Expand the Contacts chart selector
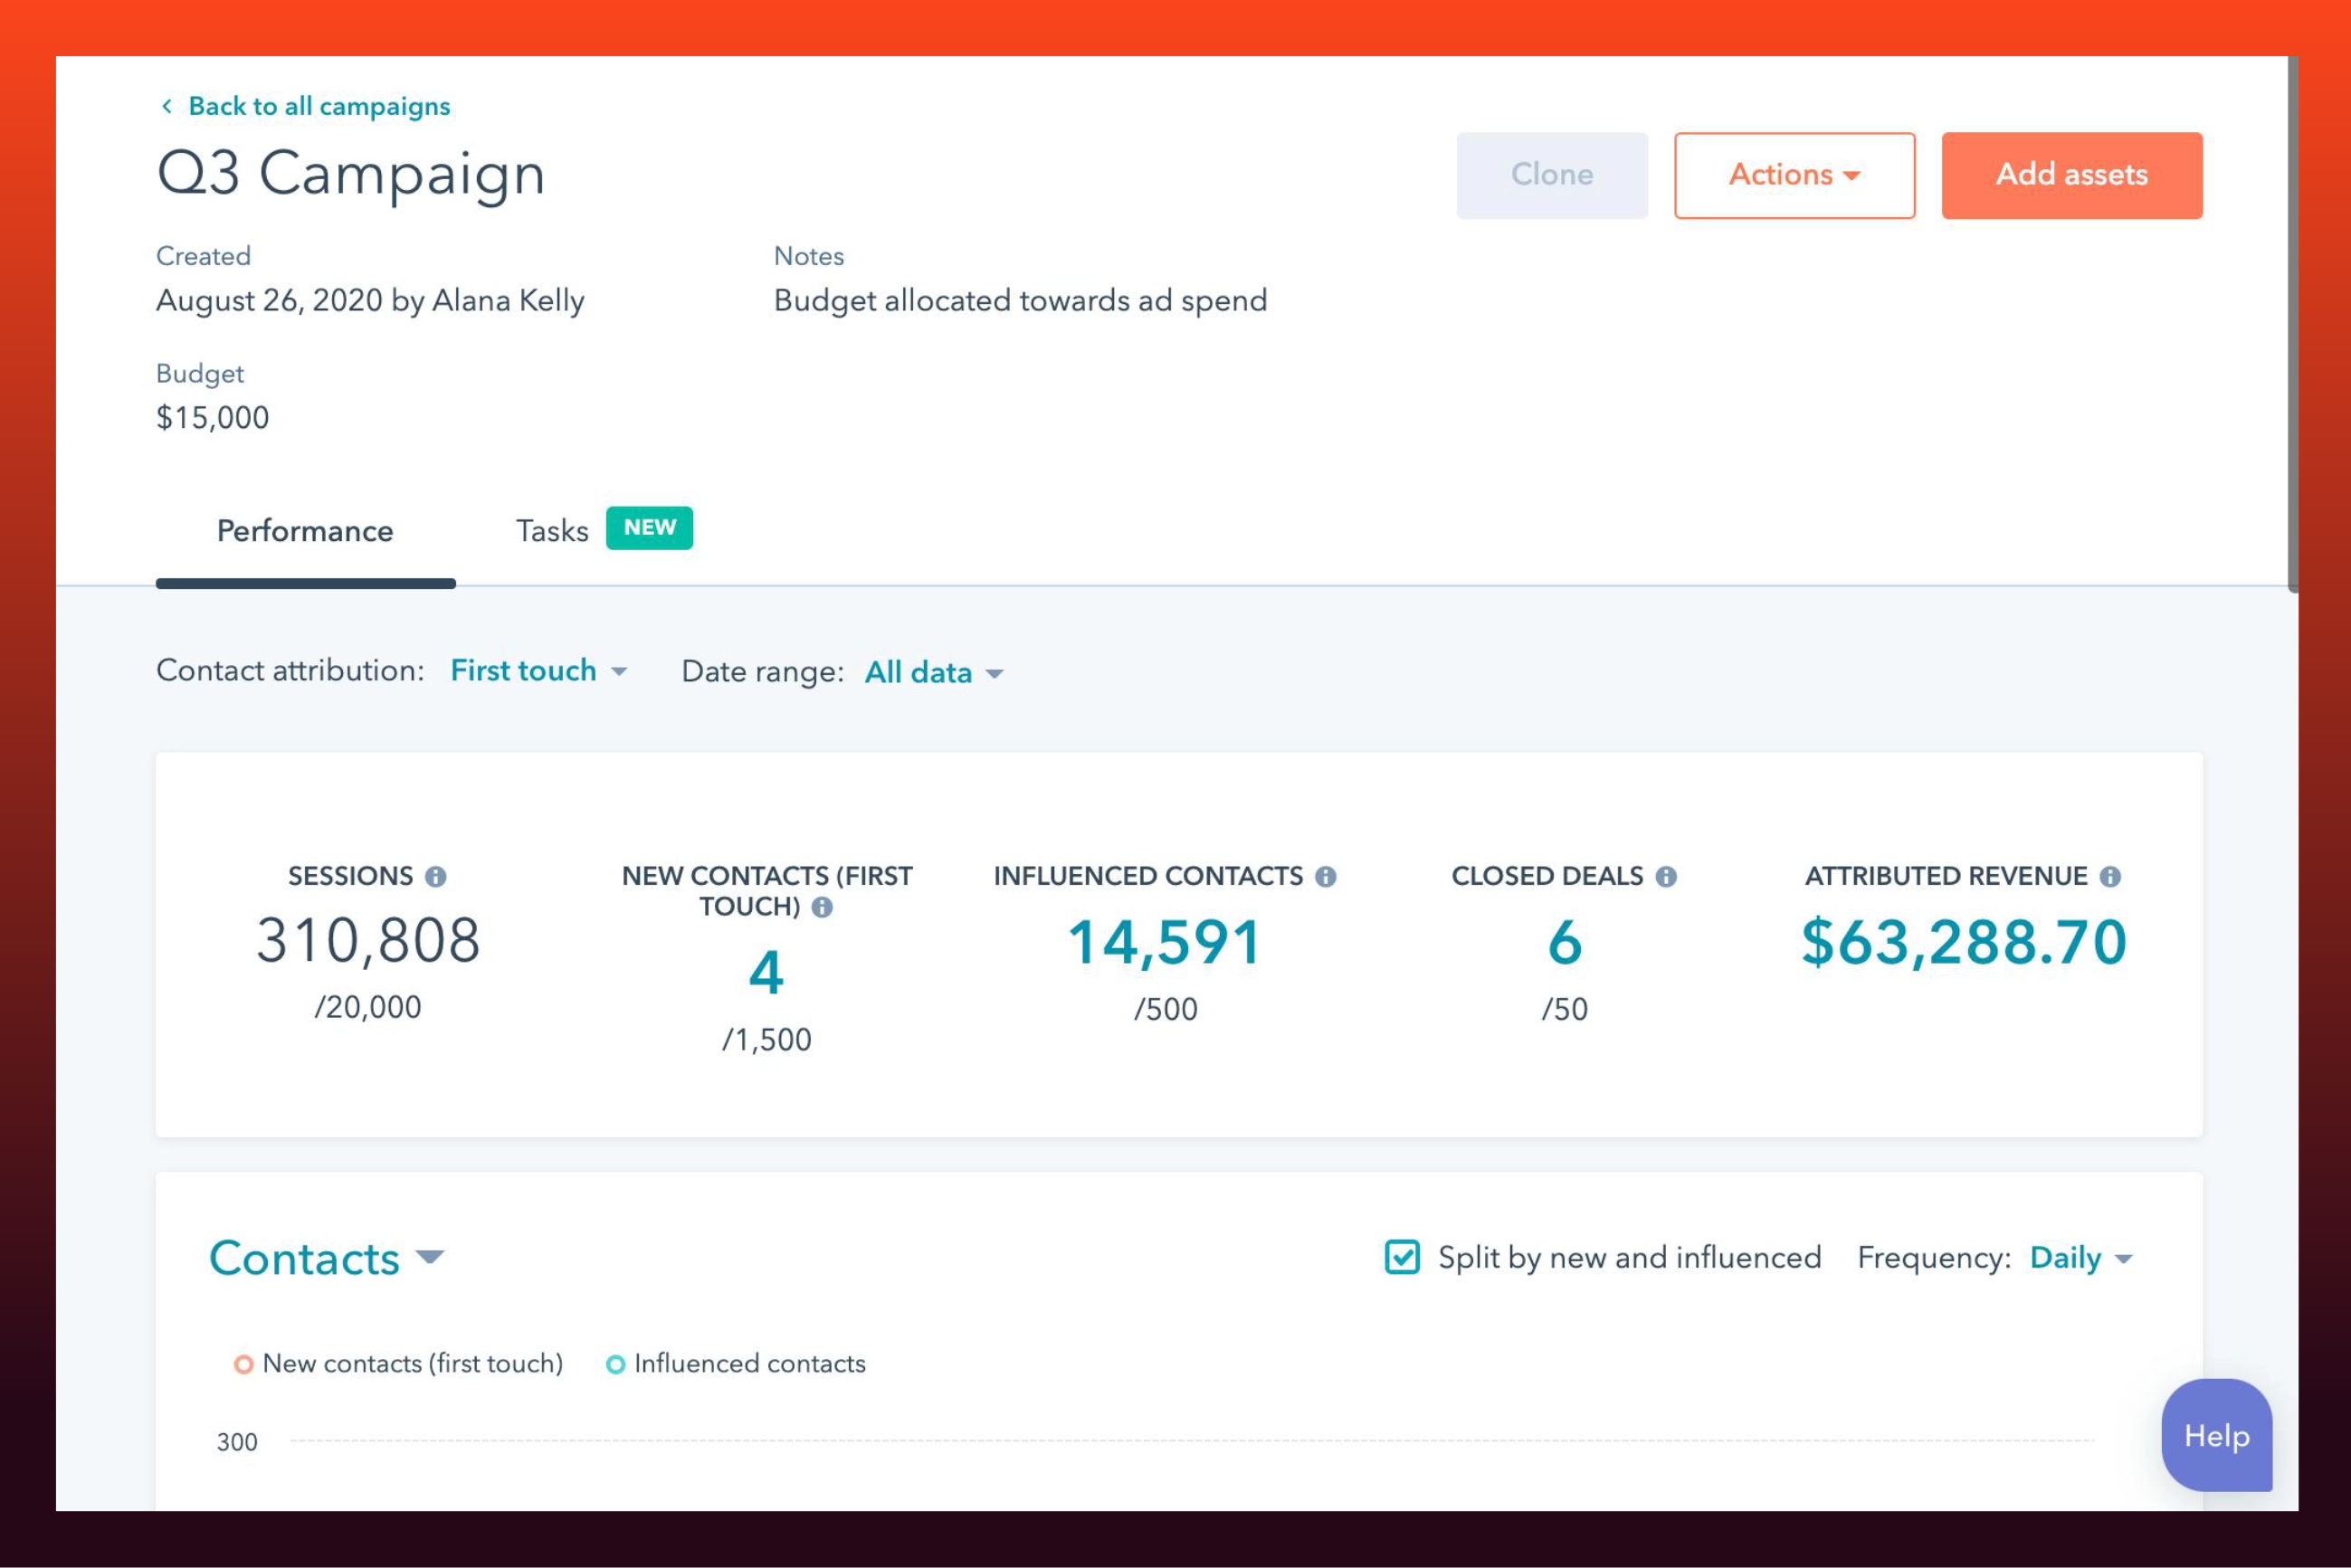 pyautogui.click(x=326, y=1258)
